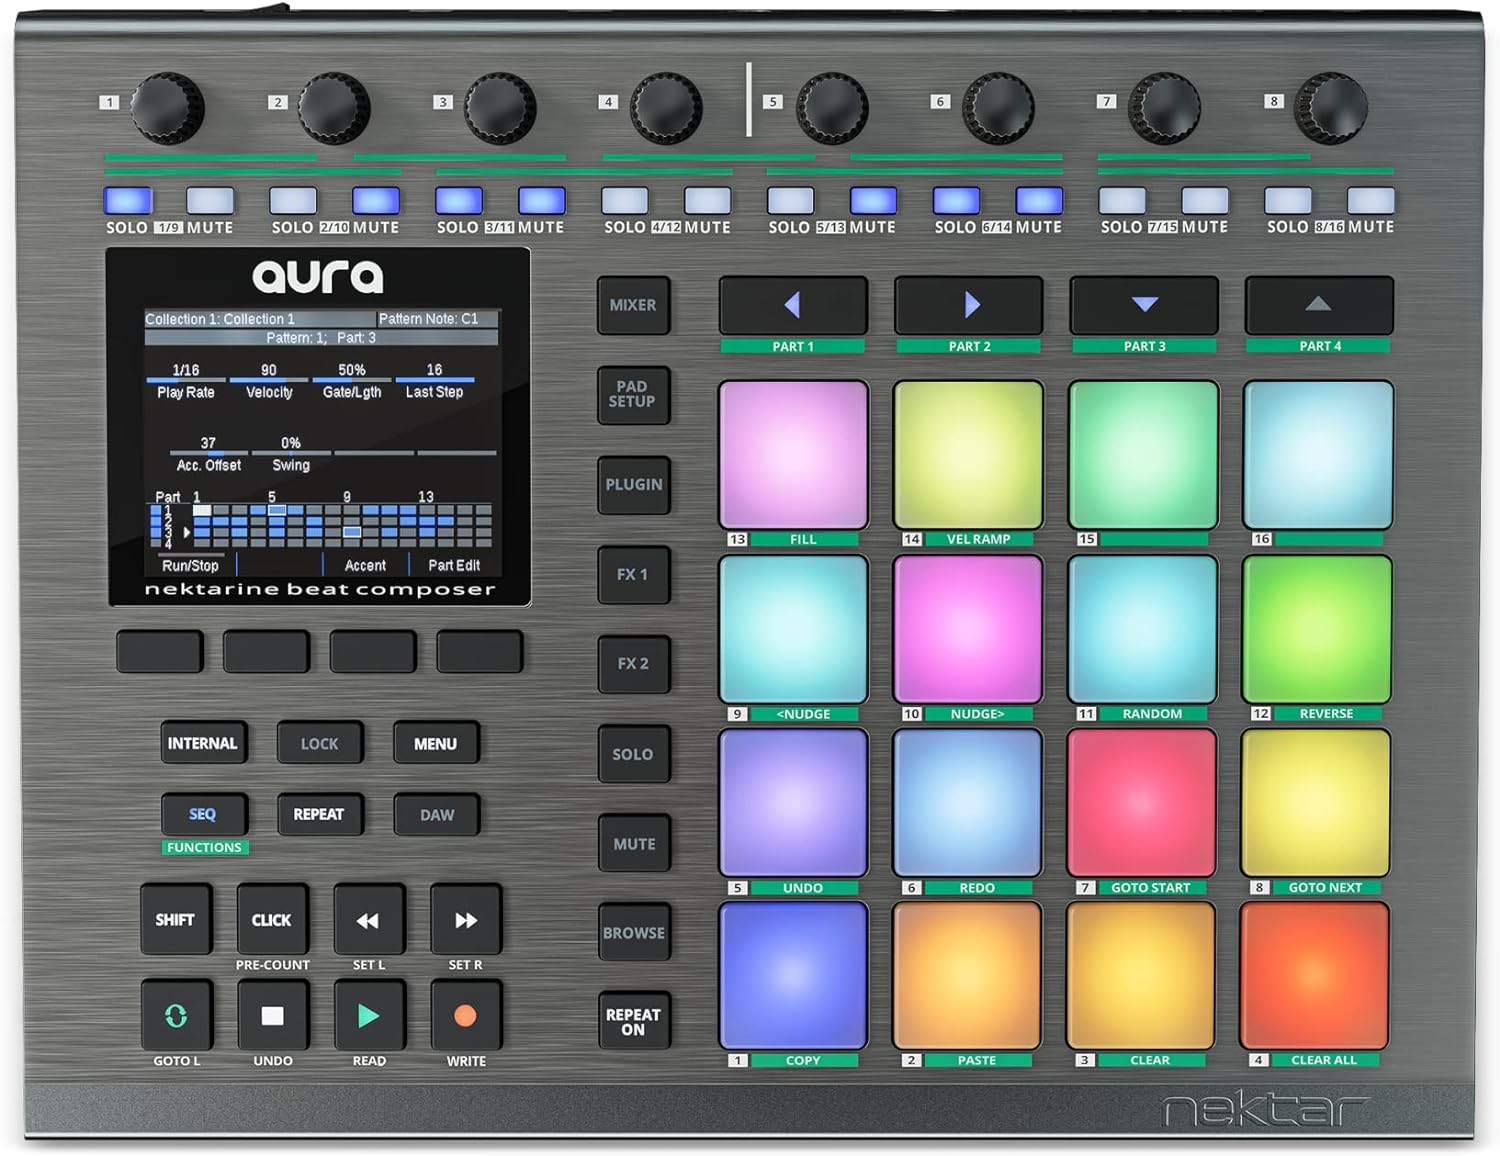Open the MENU button

(x=436, y=743)
